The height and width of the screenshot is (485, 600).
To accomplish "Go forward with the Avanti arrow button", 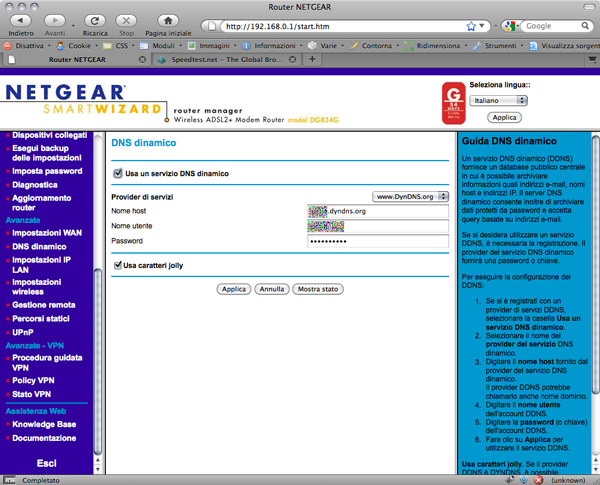I will tap(55, 21).
